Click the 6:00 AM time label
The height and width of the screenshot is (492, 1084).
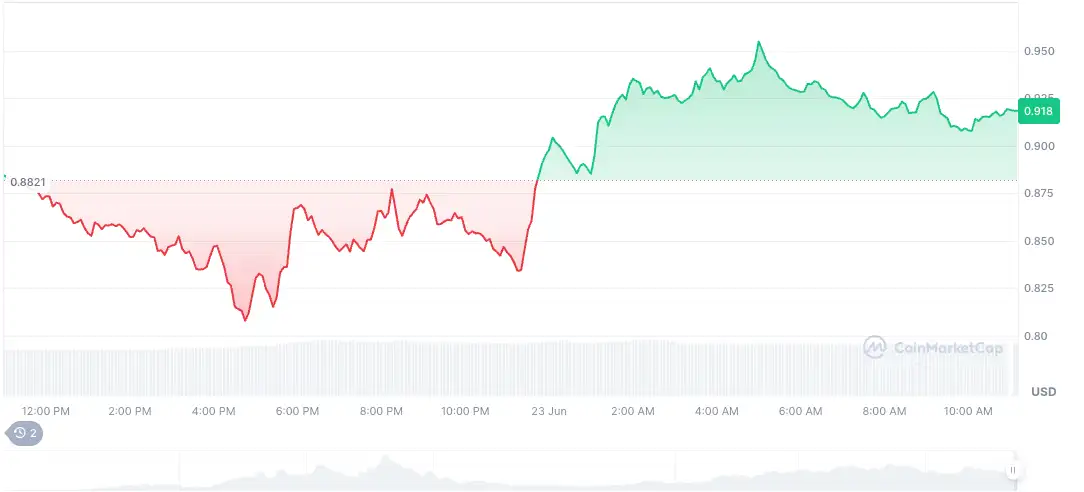[800, 411]
